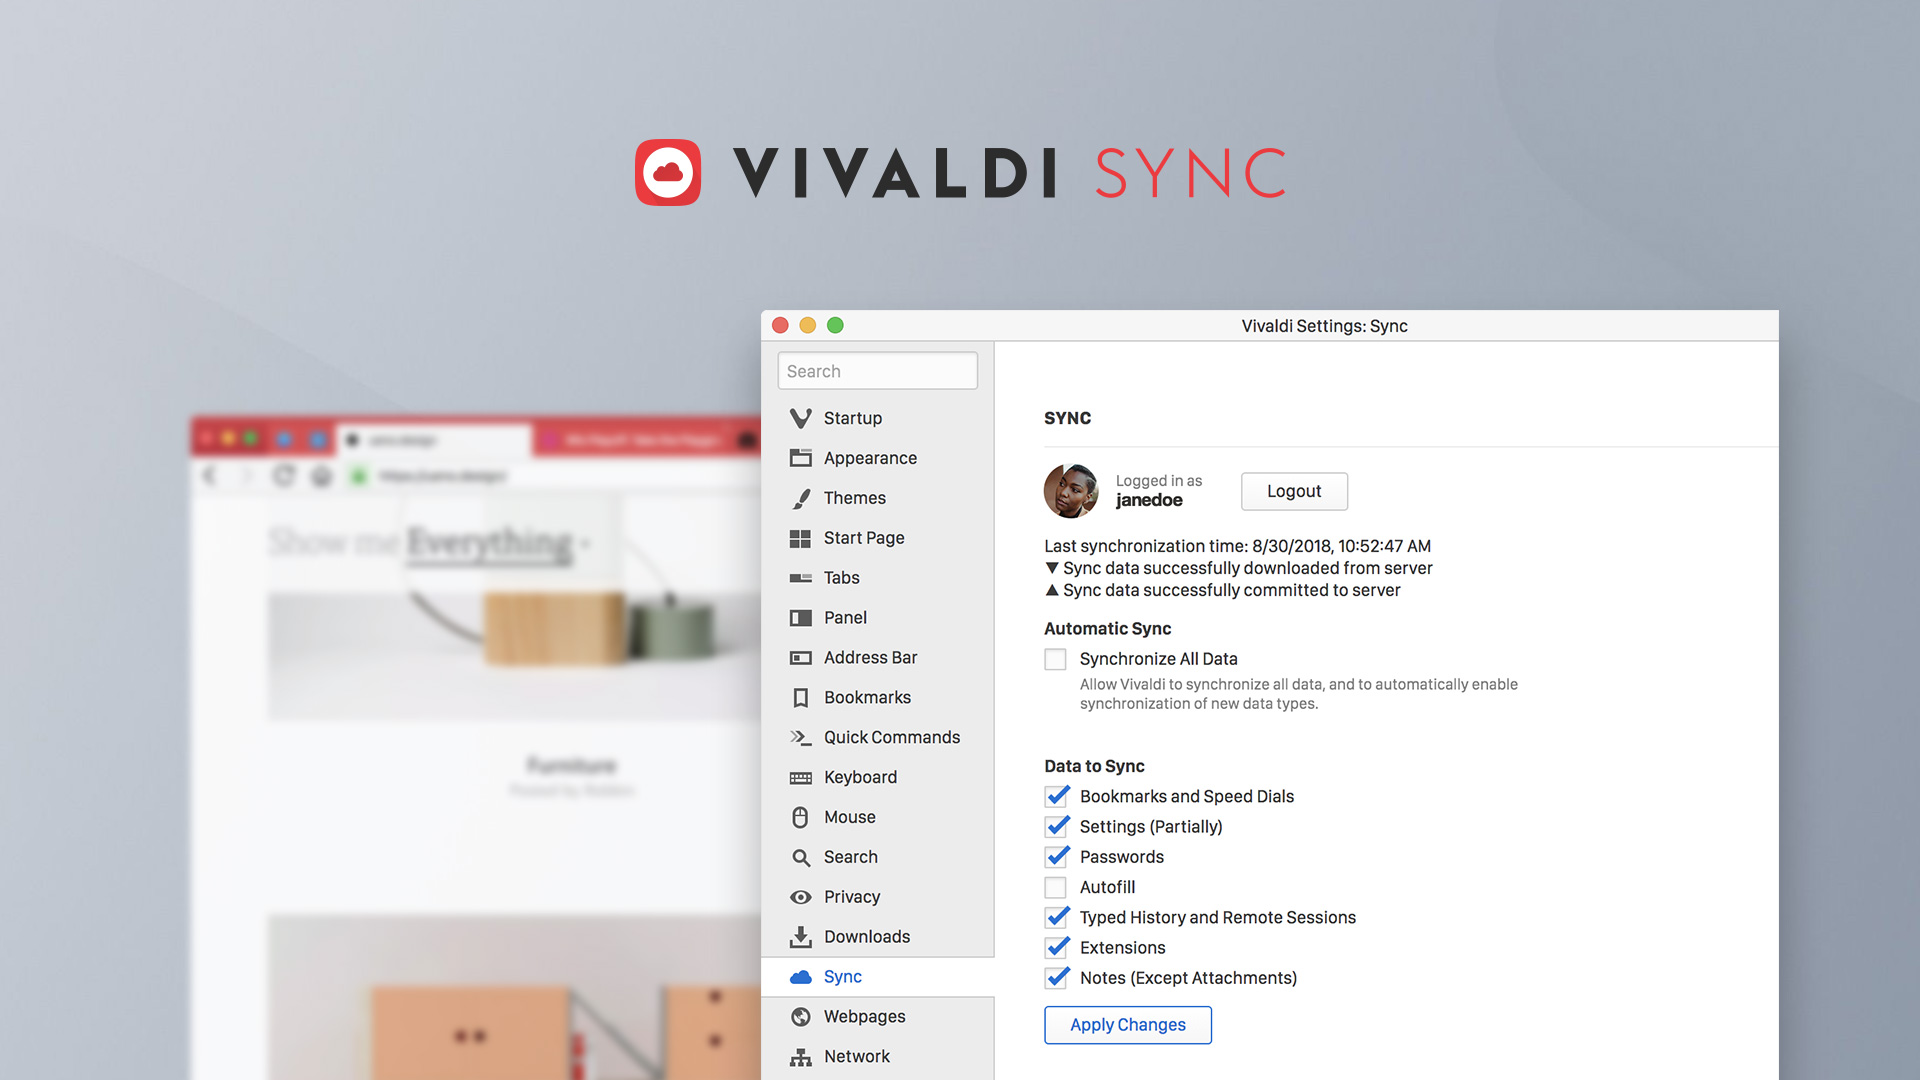This screenshot has height=1080, width=1920.
Task: Click the Privacy settings icon
Action: 802,897
